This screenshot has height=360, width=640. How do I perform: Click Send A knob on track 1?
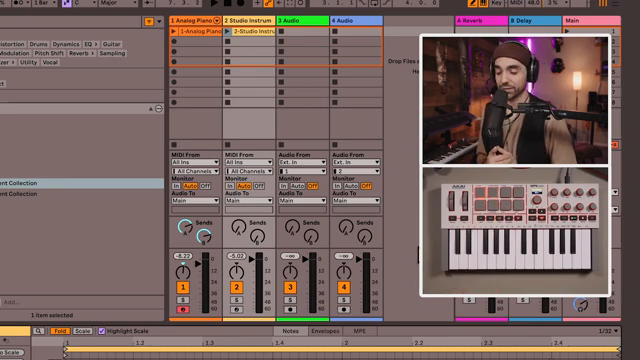[x=184, y=227]
